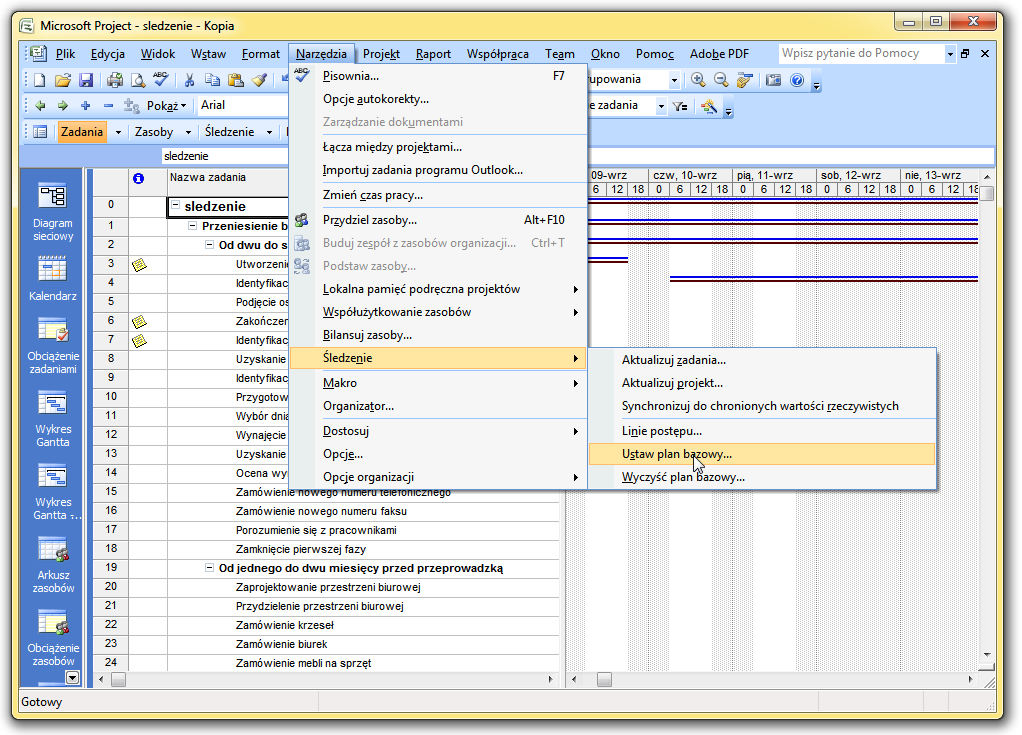Click the Help question input field
The width and height of the screenshot is (1022, 735).
(x=860, y=53)
